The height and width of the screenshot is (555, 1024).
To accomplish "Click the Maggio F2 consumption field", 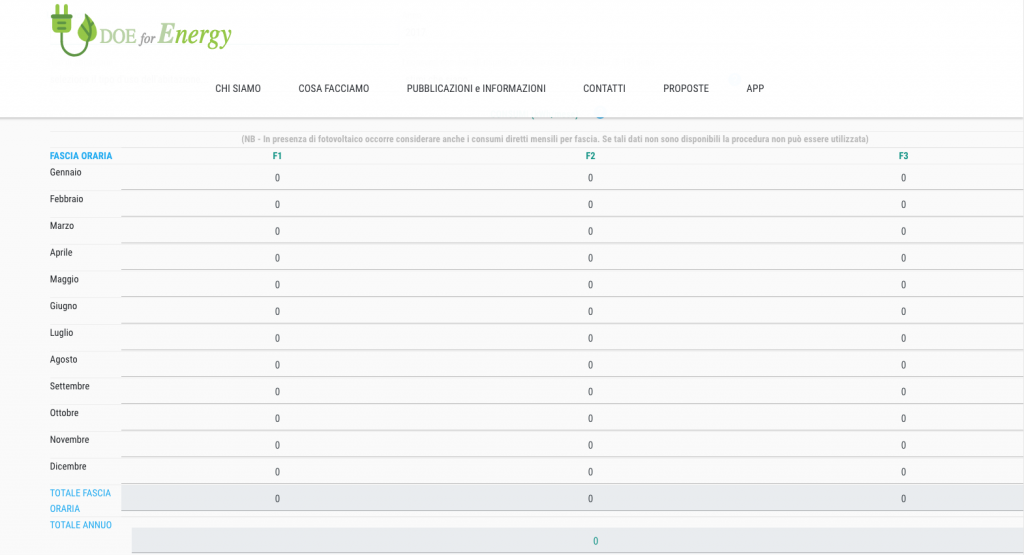I will tap(590, 285).
